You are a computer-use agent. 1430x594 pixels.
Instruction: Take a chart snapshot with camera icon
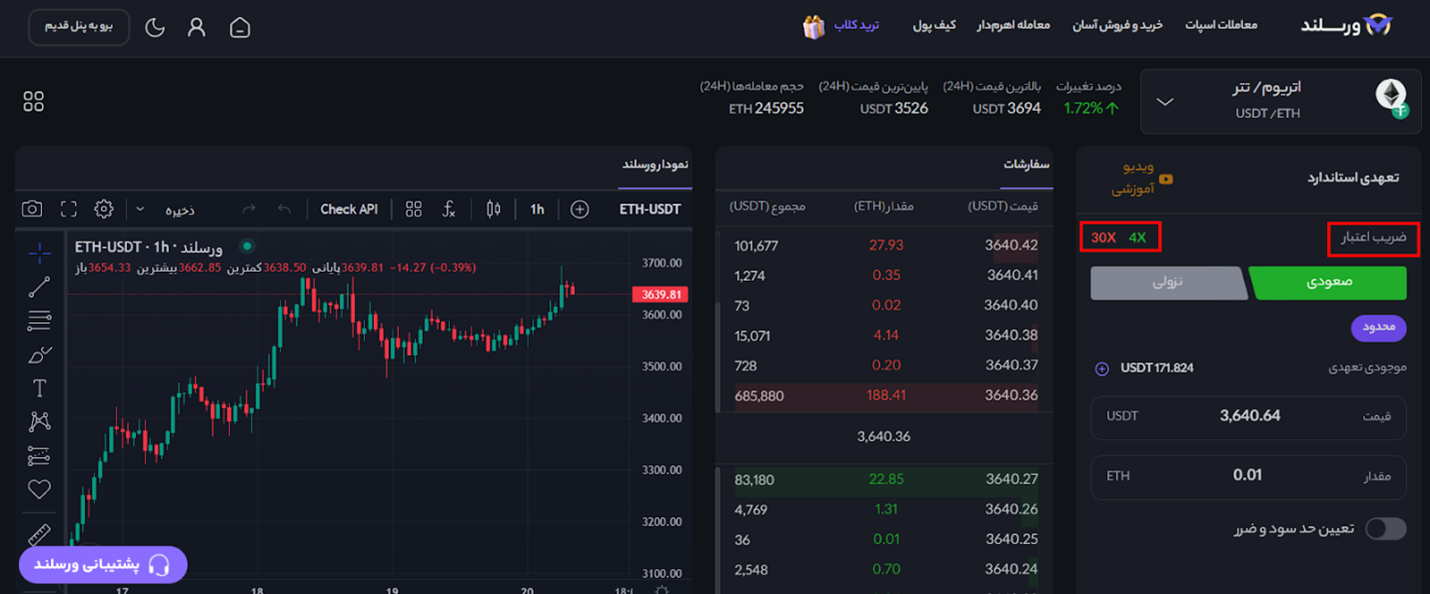(x=32, y=209)
